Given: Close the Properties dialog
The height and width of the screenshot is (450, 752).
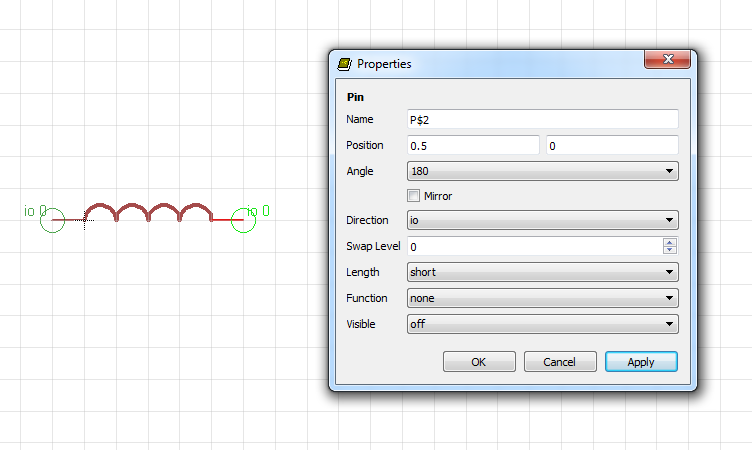Looking at the screenshot, I should 668,59.
